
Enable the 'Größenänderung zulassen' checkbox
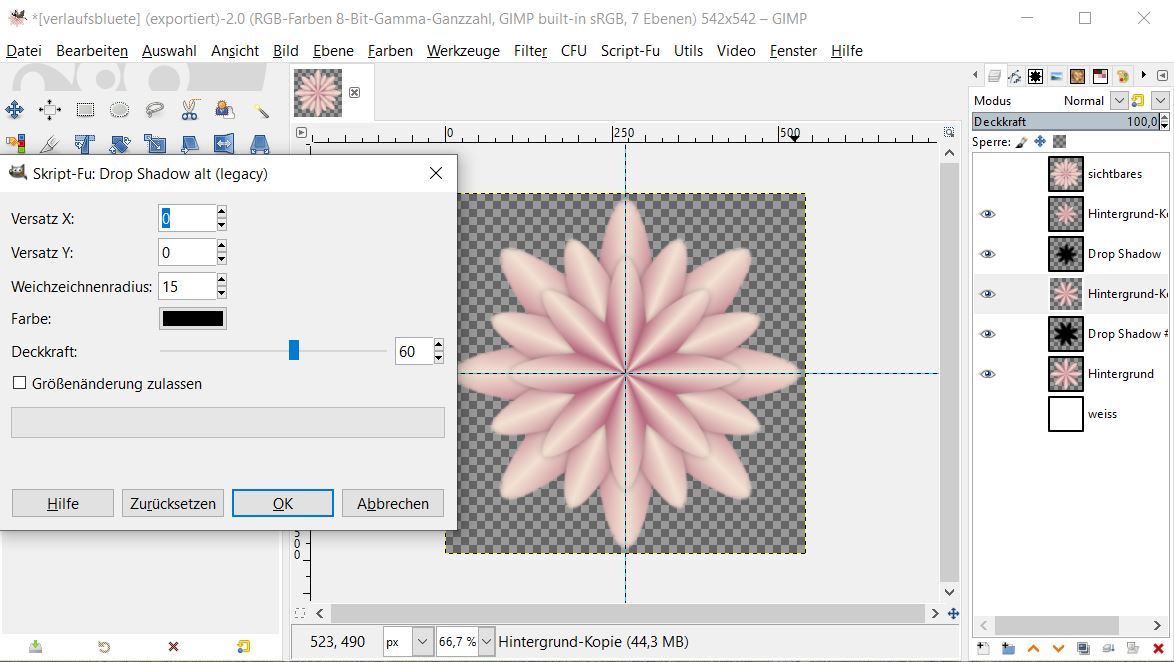pos(19,383)
